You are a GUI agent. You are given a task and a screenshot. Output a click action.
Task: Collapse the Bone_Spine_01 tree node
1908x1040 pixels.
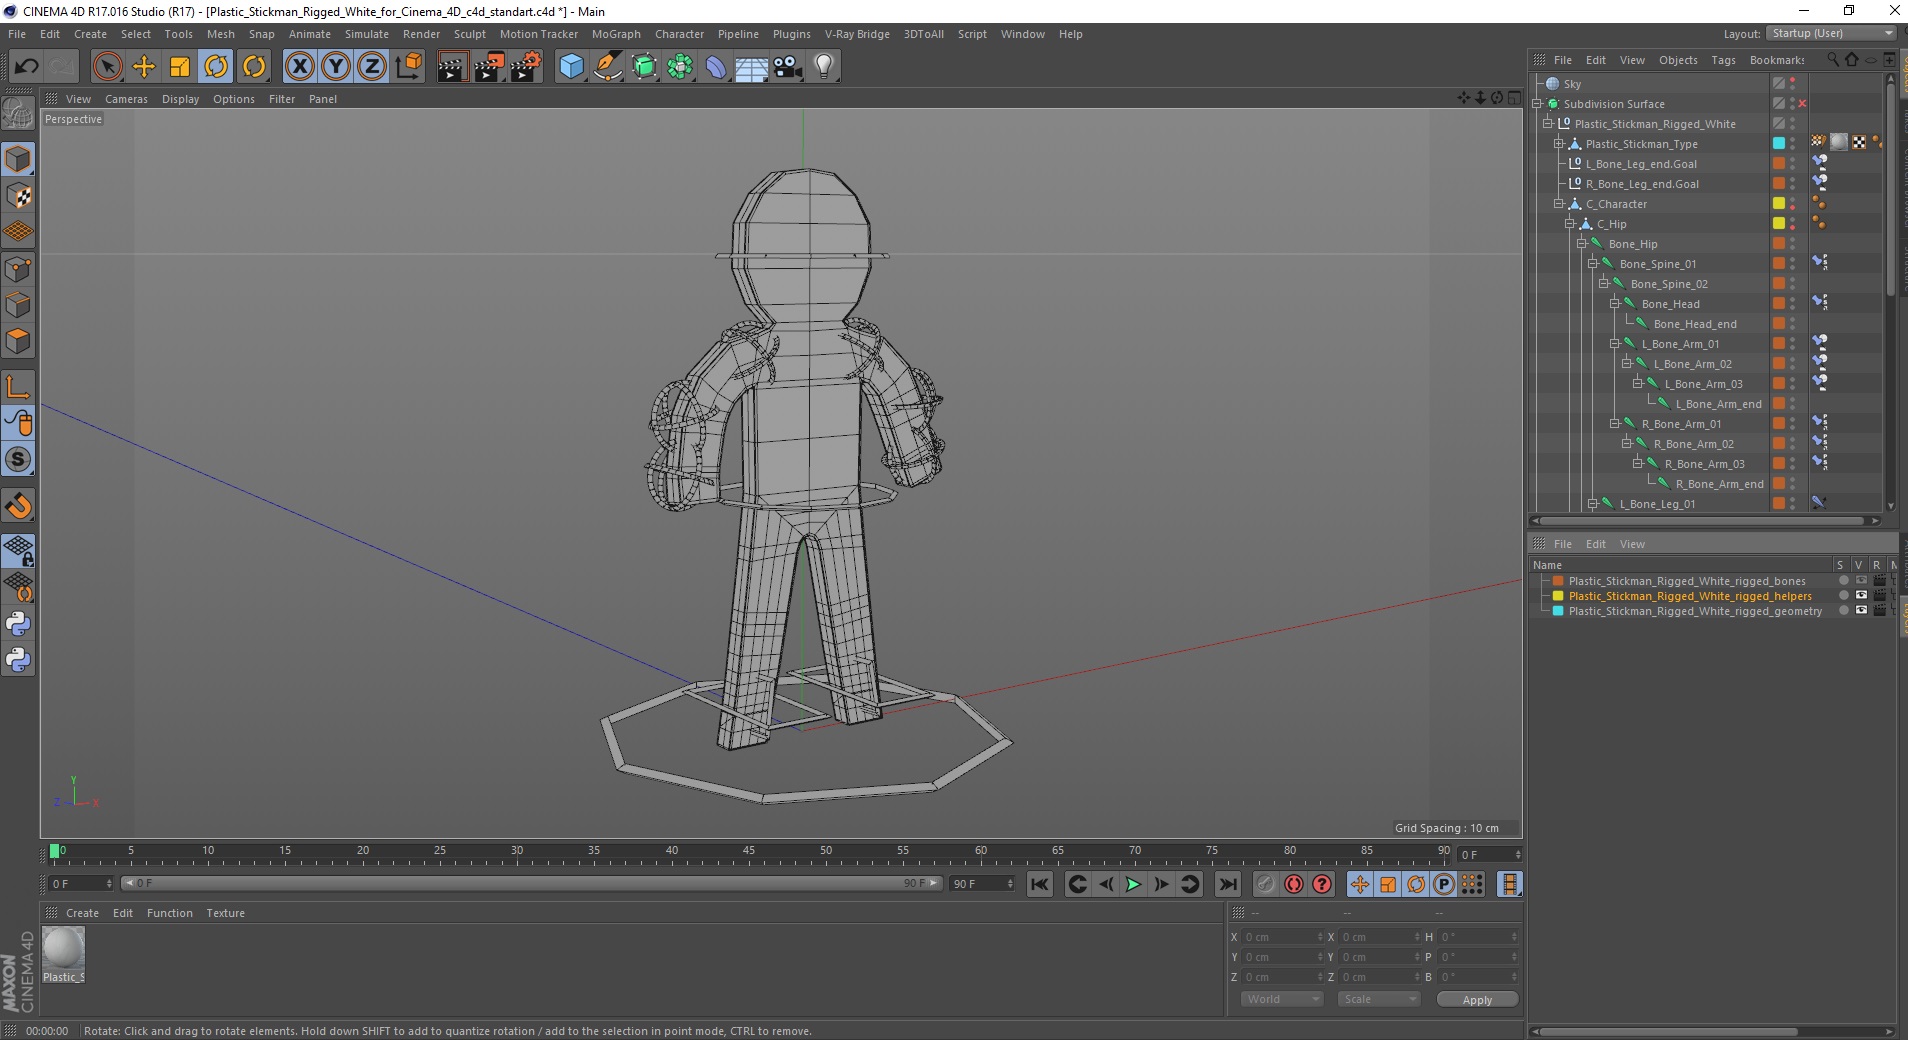point(1593,264)
